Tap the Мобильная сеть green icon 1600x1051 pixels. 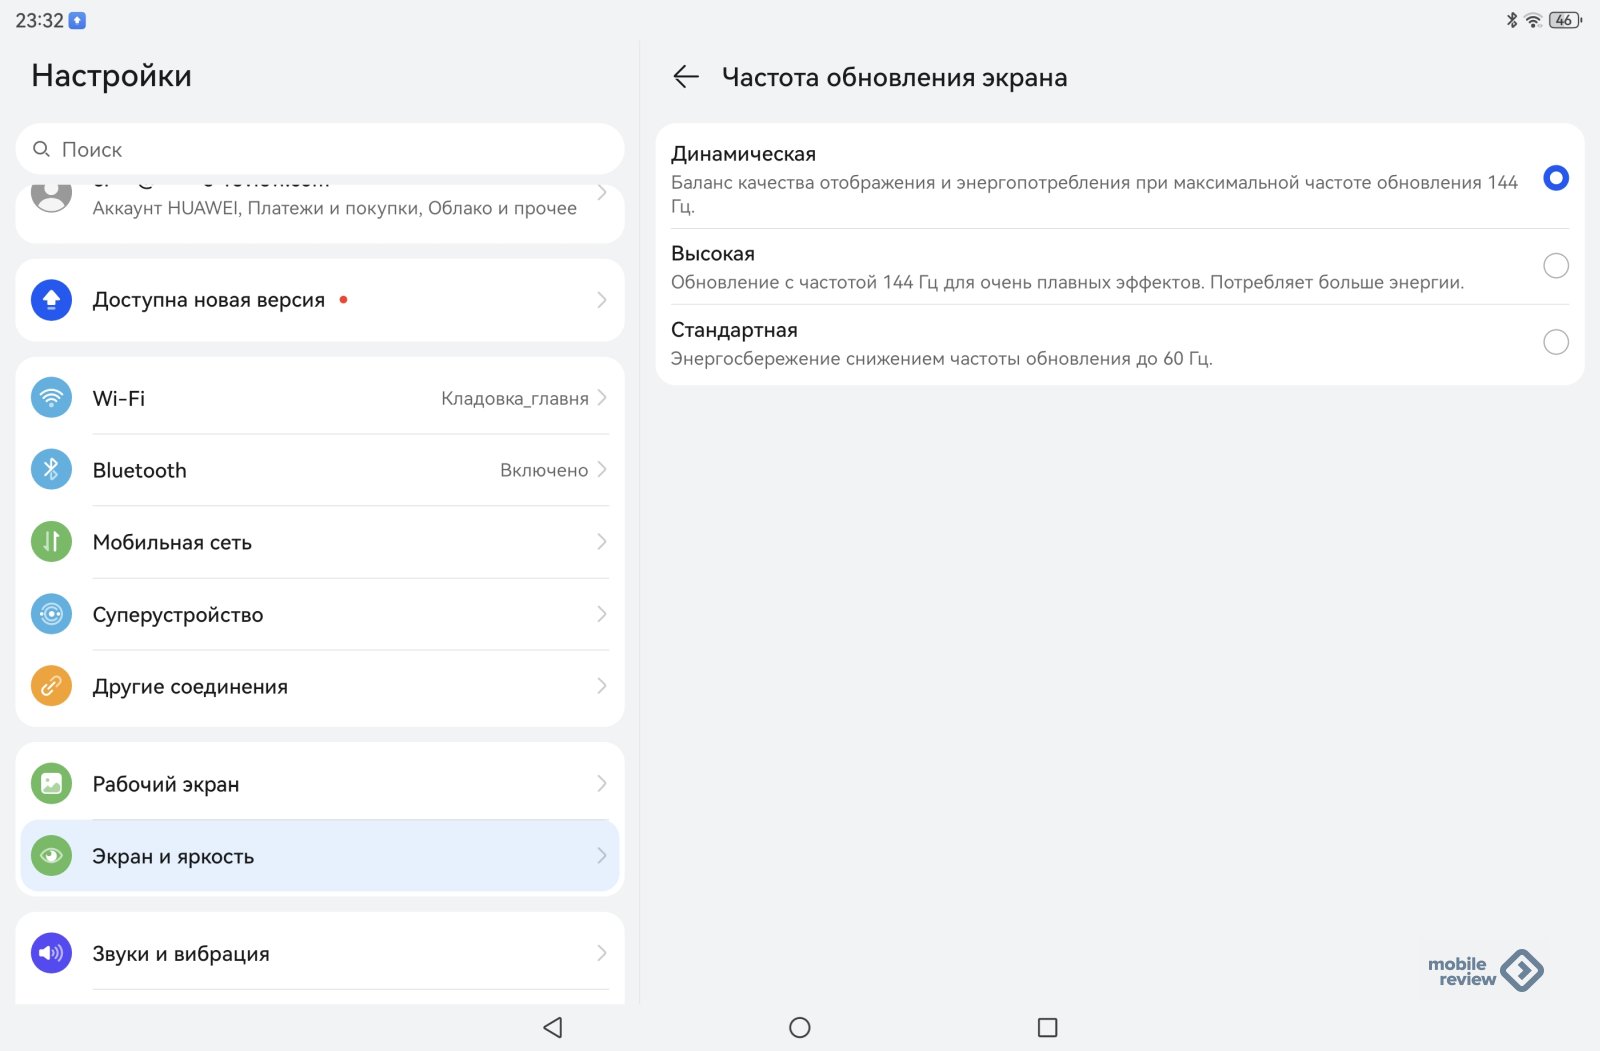pos(51,542)
